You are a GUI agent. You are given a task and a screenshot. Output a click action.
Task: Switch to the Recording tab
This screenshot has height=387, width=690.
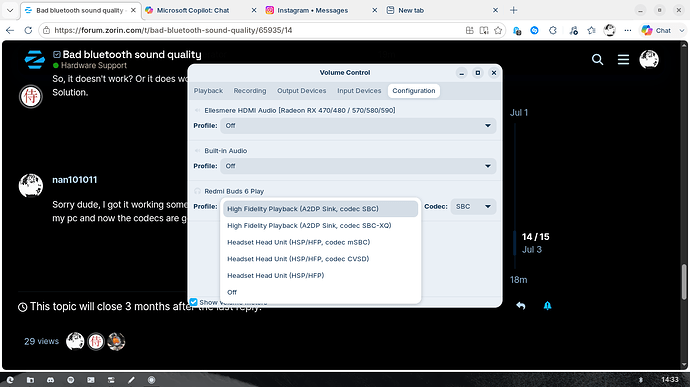pyautogui.click(x=250, y=91)
